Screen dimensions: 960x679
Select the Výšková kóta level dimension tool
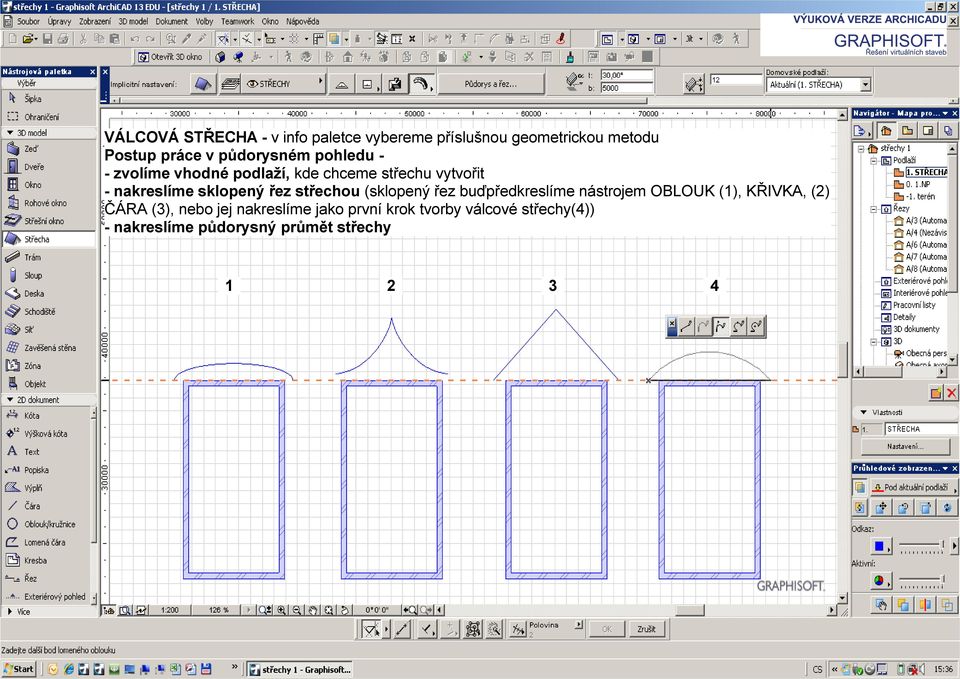coord(46,433)
